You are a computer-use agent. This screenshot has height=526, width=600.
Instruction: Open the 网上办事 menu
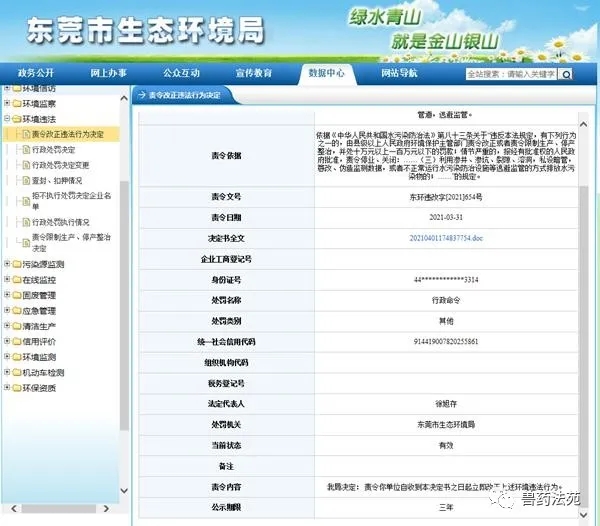(x=108, y=73)
